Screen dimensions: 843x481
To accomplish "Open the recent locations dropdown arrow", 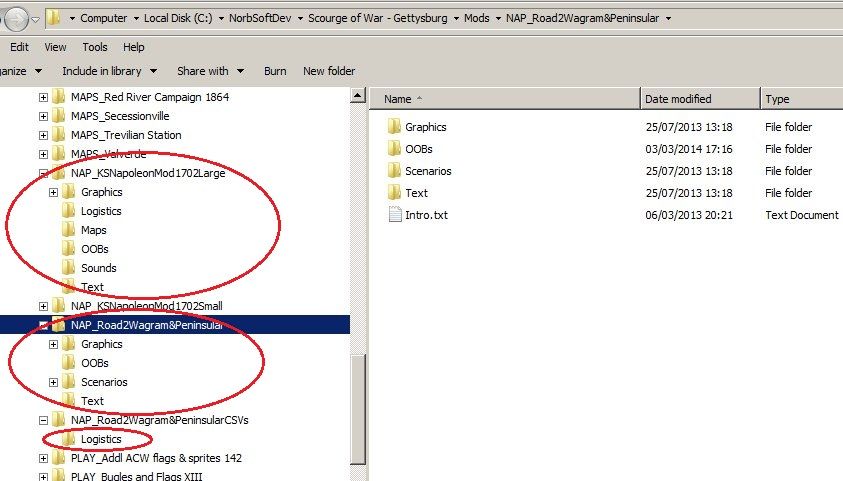I will tap(35, 19).
